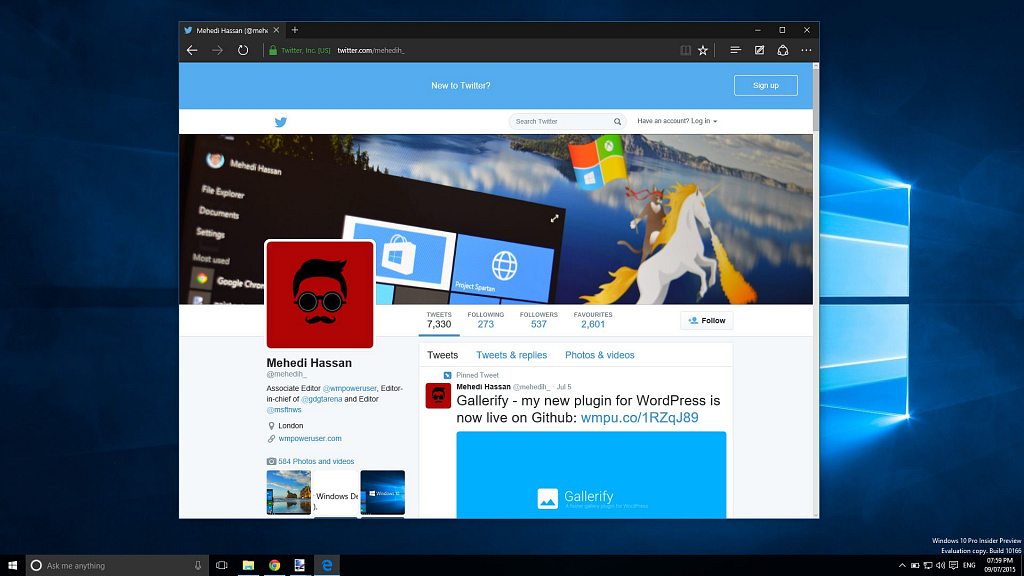Image resolution: width=1024 pixels, height=576 pixels.
Task: Click the Cortana microphone icon
Action: [x=198, y=566]
